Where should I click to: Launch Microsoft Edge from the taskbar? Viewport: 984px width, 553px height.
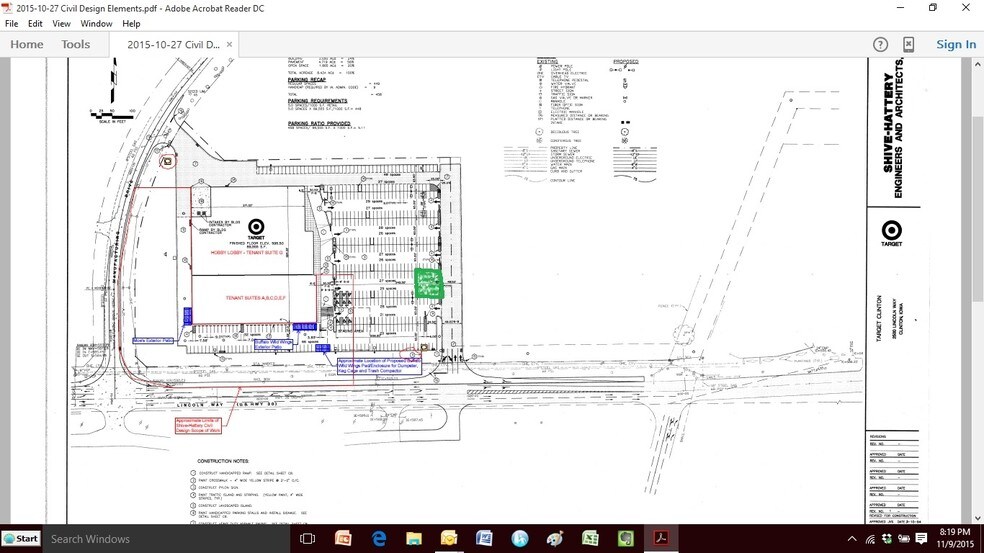click(x=379, y=539)
